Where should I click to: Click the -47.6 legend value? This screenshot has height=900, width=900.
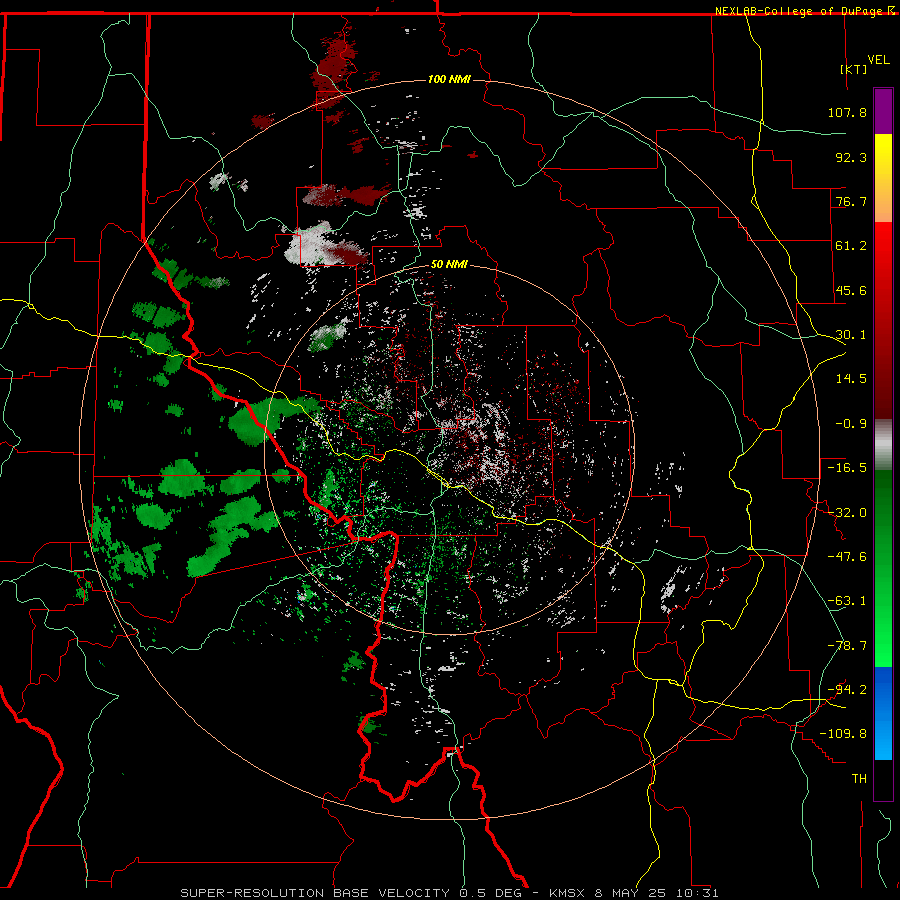[847, 557]
